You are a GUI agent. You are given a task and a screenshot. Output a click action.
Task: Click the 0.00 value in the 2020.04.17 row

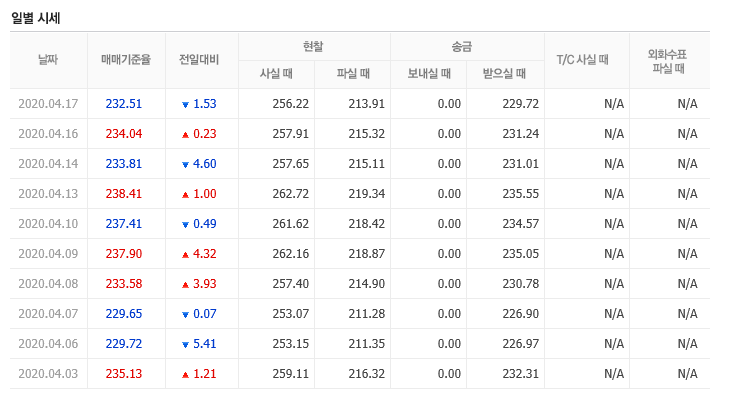click(x=449, y=104)
